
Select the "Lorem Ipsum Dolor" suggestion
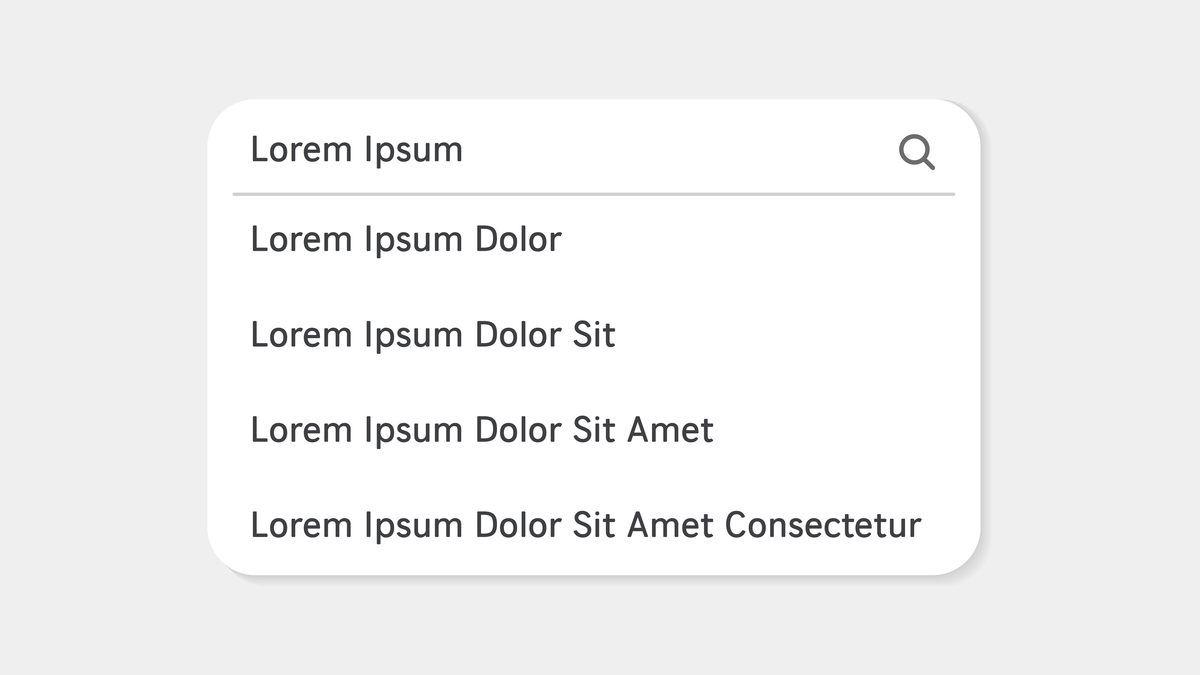tap(405, 240)
